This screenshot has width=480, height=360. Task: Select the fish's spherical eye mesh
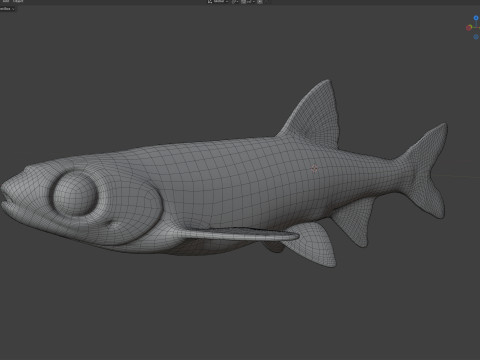point(76,194)
